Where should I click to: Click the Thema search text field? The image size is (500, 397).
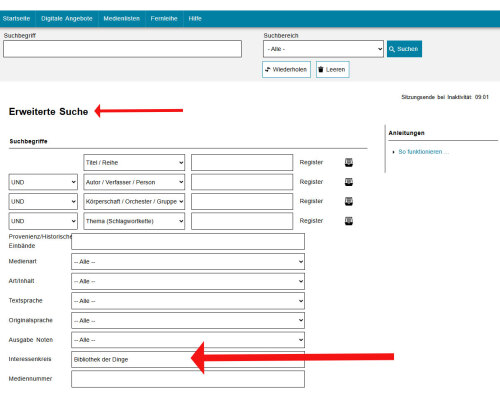pyautogui.click(x=242, y=221)
